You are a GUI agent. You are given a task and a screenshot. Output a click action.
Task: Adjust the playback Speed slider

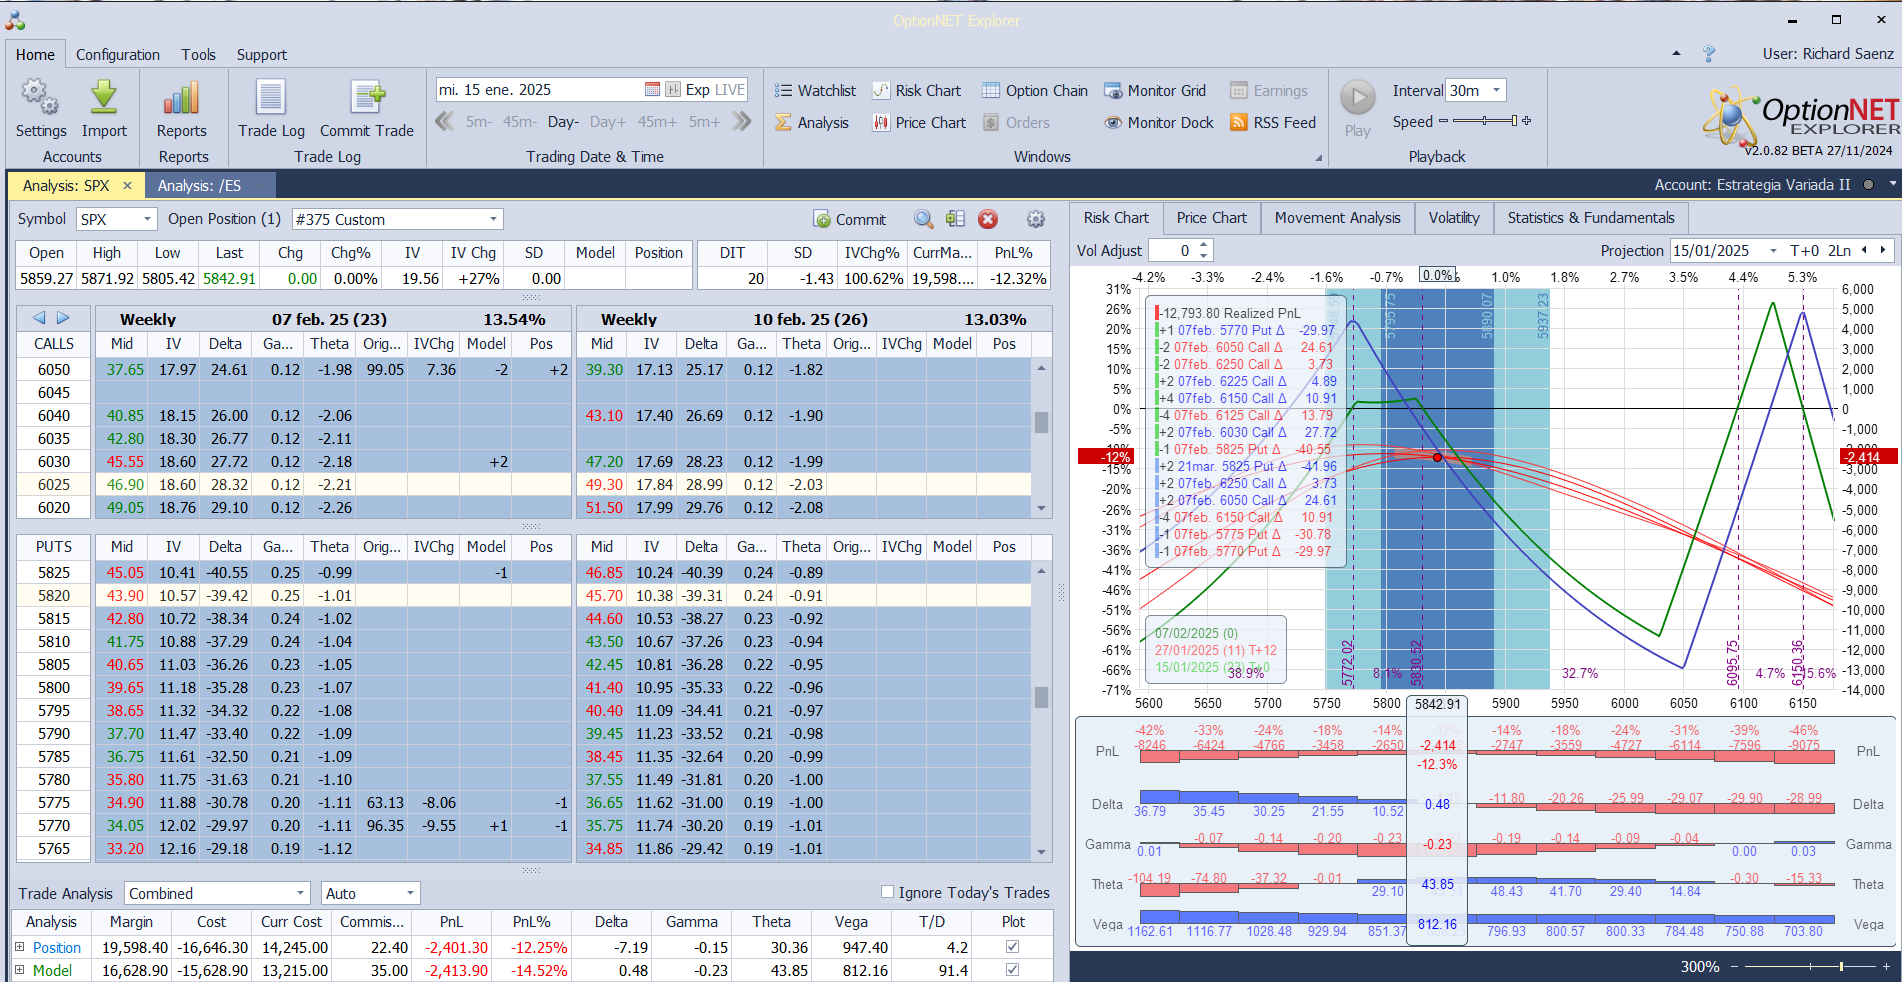[1485, 121]
